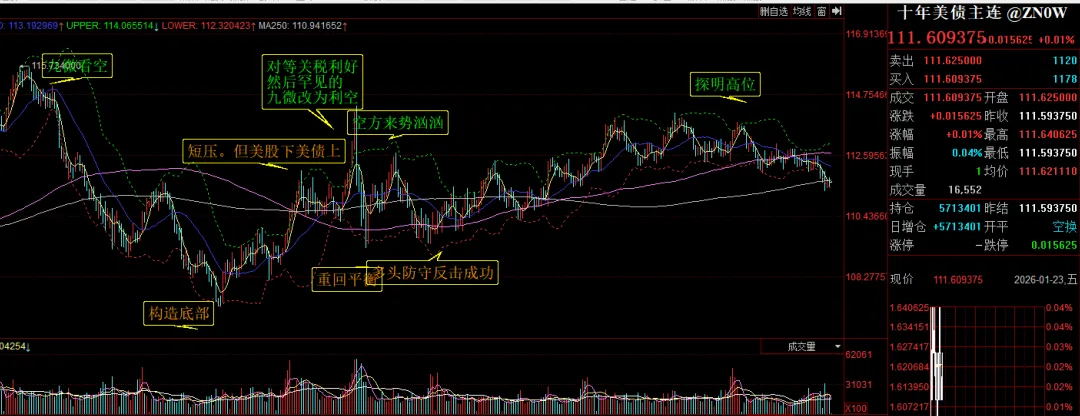Select the 探明高位 annotation label
The image size is (1080, 416).
point(725,85)
